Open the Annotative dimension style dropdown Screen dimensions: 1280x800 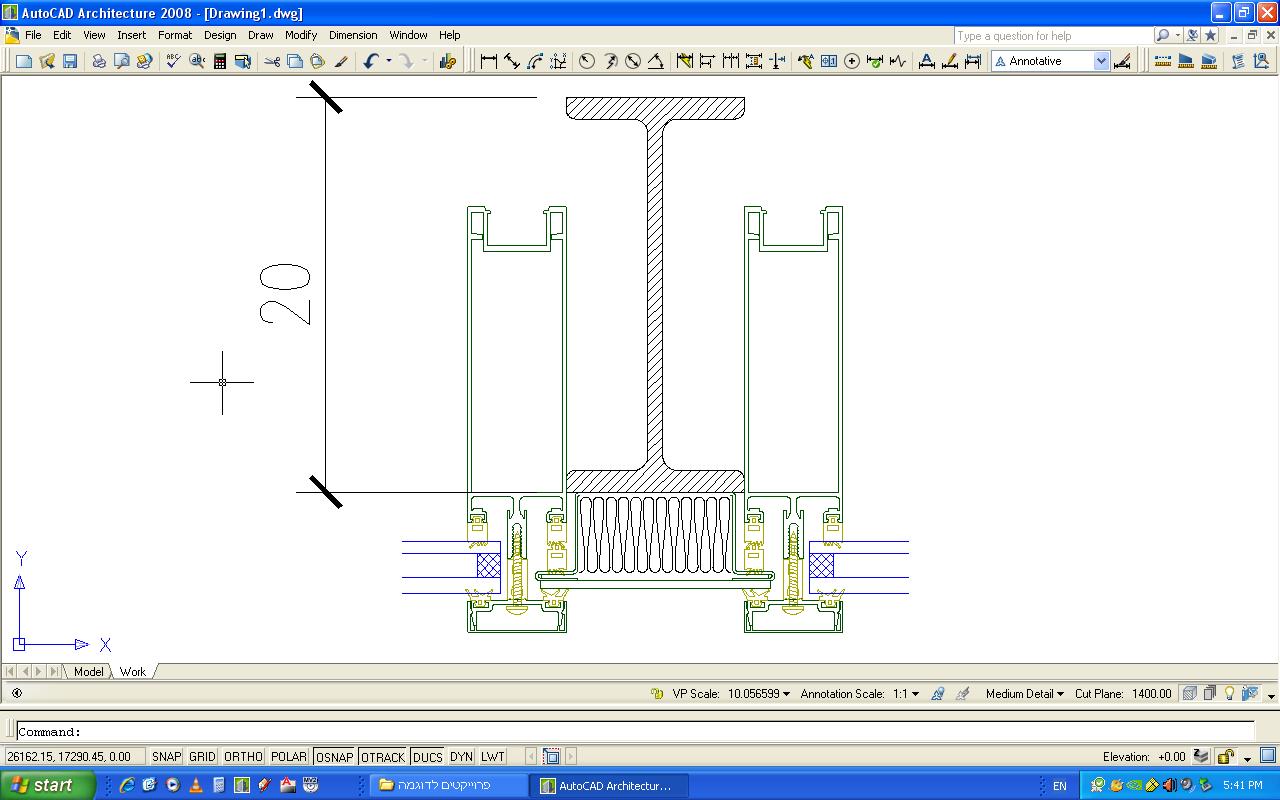pos(1101,61)
